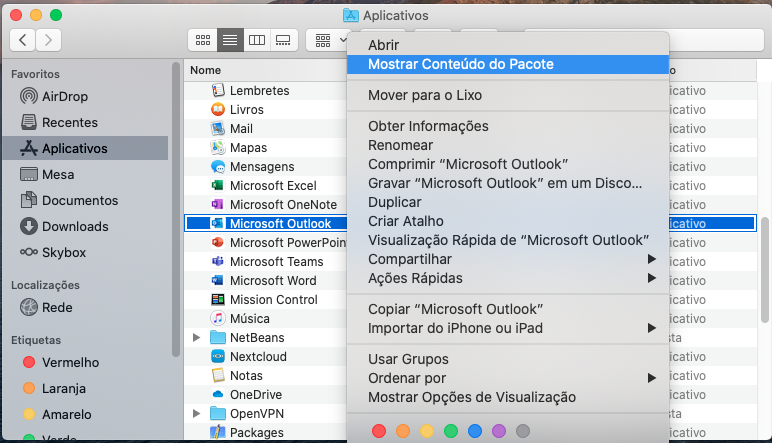
Task: Open the group-by dropdown in toolbar
Action: (x=329, y=40)
